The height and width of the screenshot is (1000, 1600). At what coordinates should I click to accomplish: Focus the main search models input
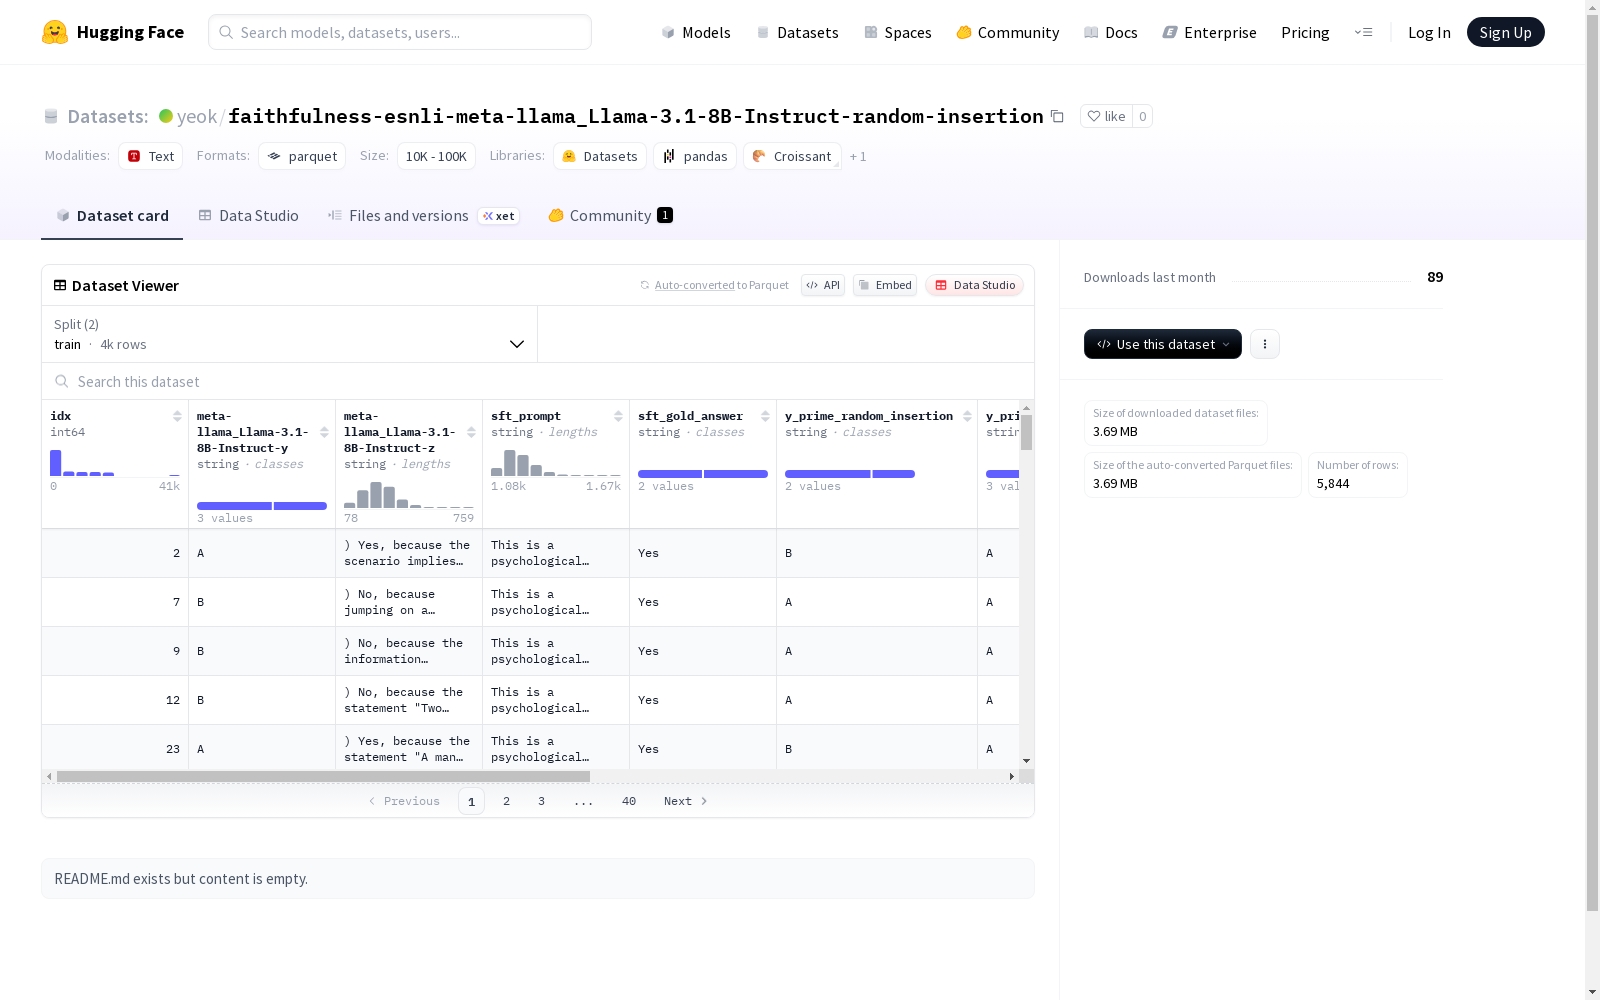[x=400, y=32]
